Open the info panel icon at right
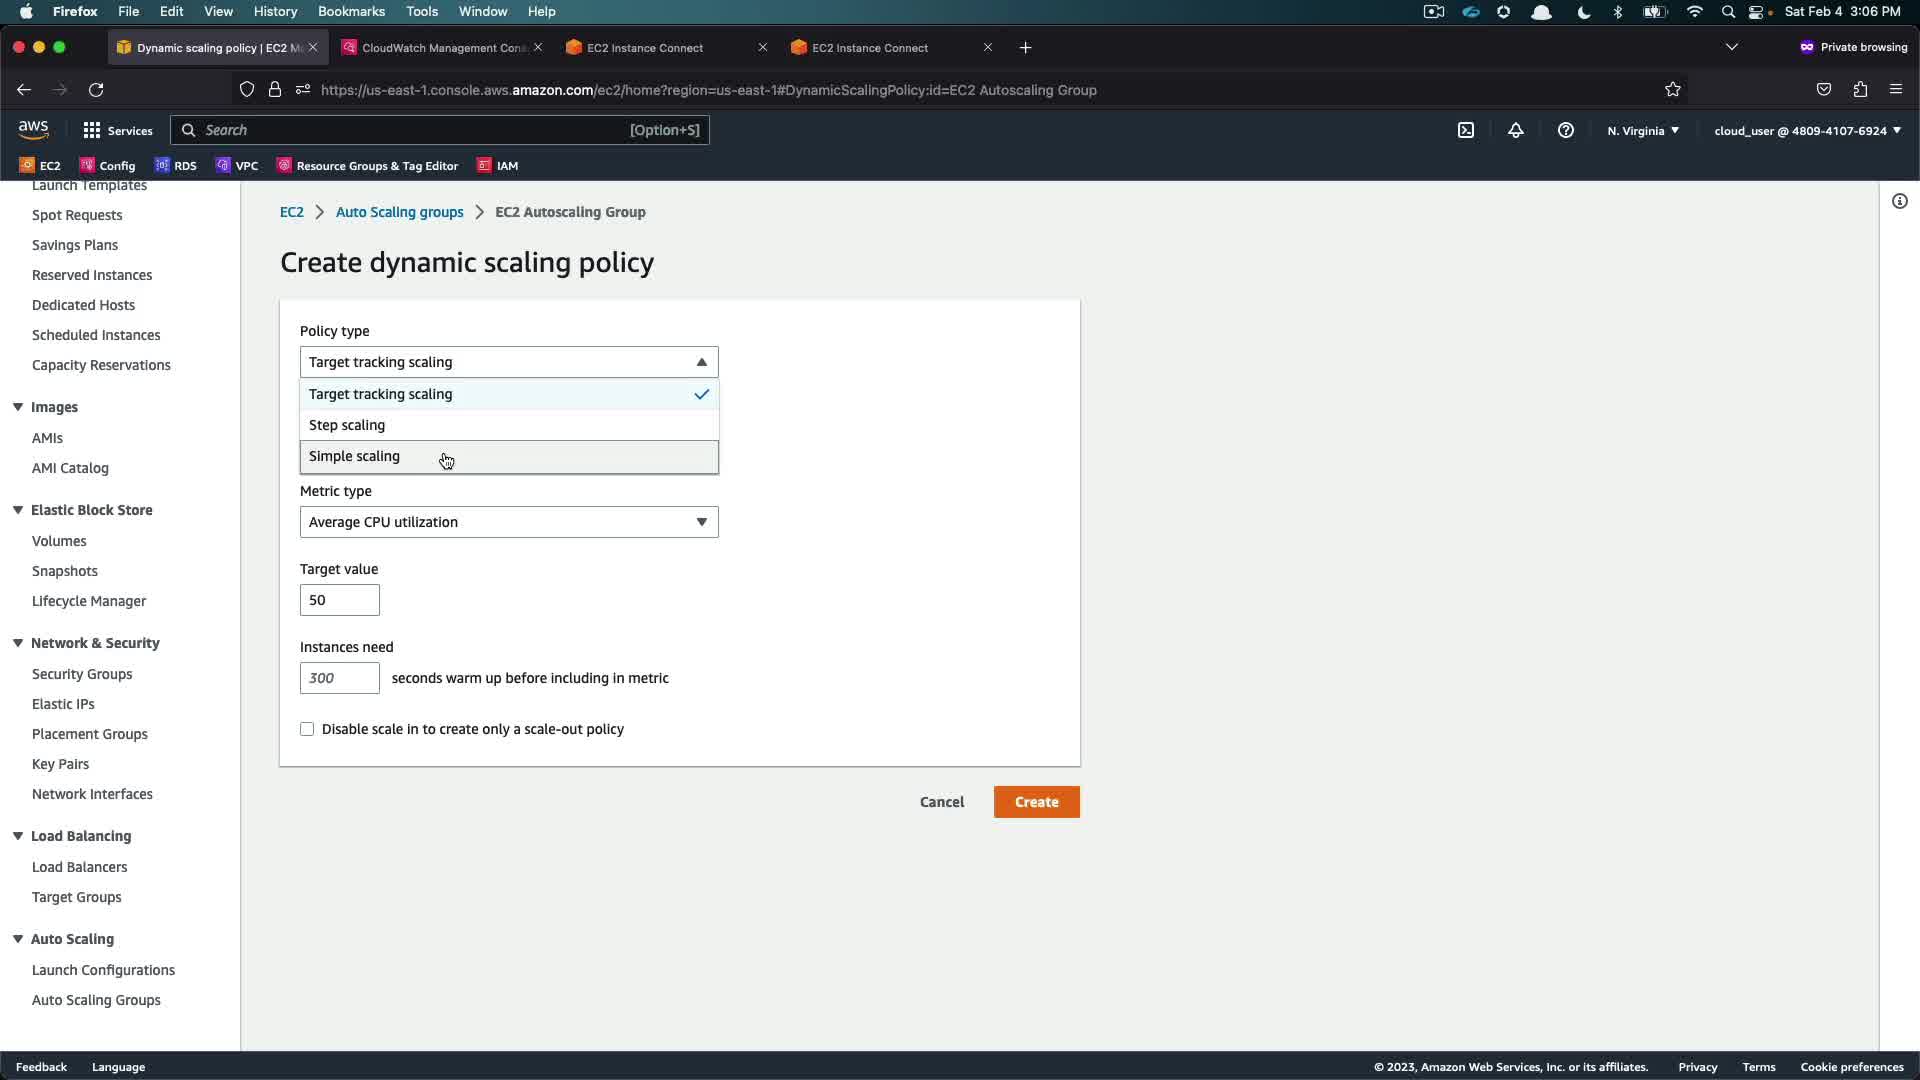 (x=1899, y=201)
